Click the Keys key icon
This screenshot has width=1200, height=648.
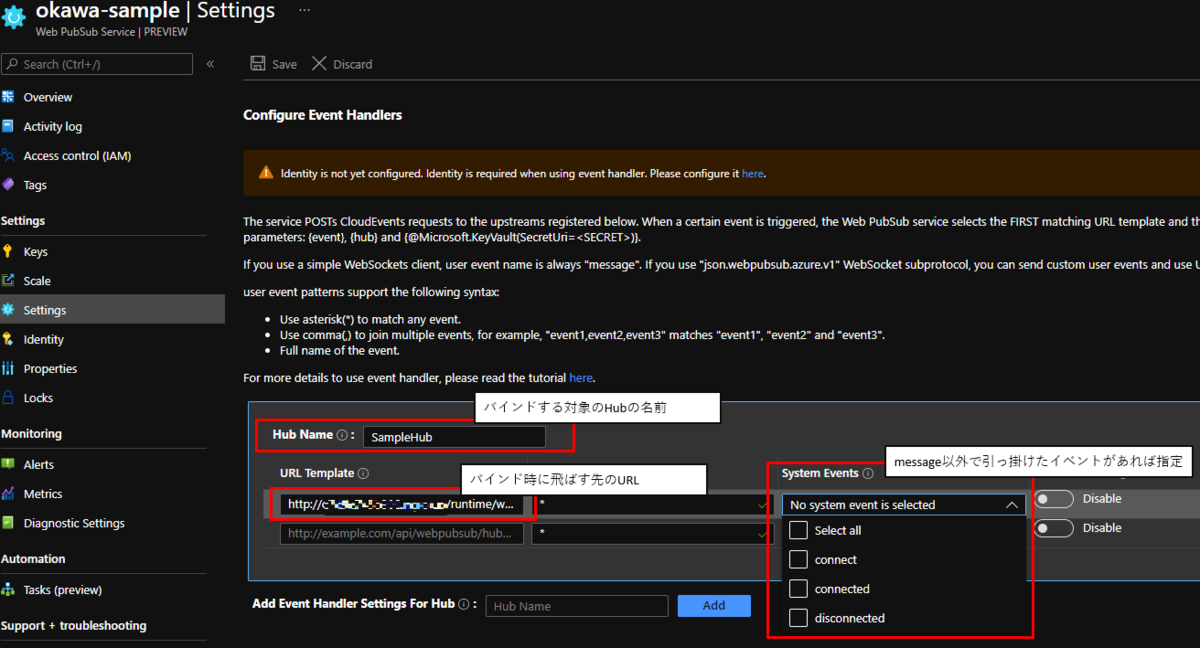pos(9,251)
